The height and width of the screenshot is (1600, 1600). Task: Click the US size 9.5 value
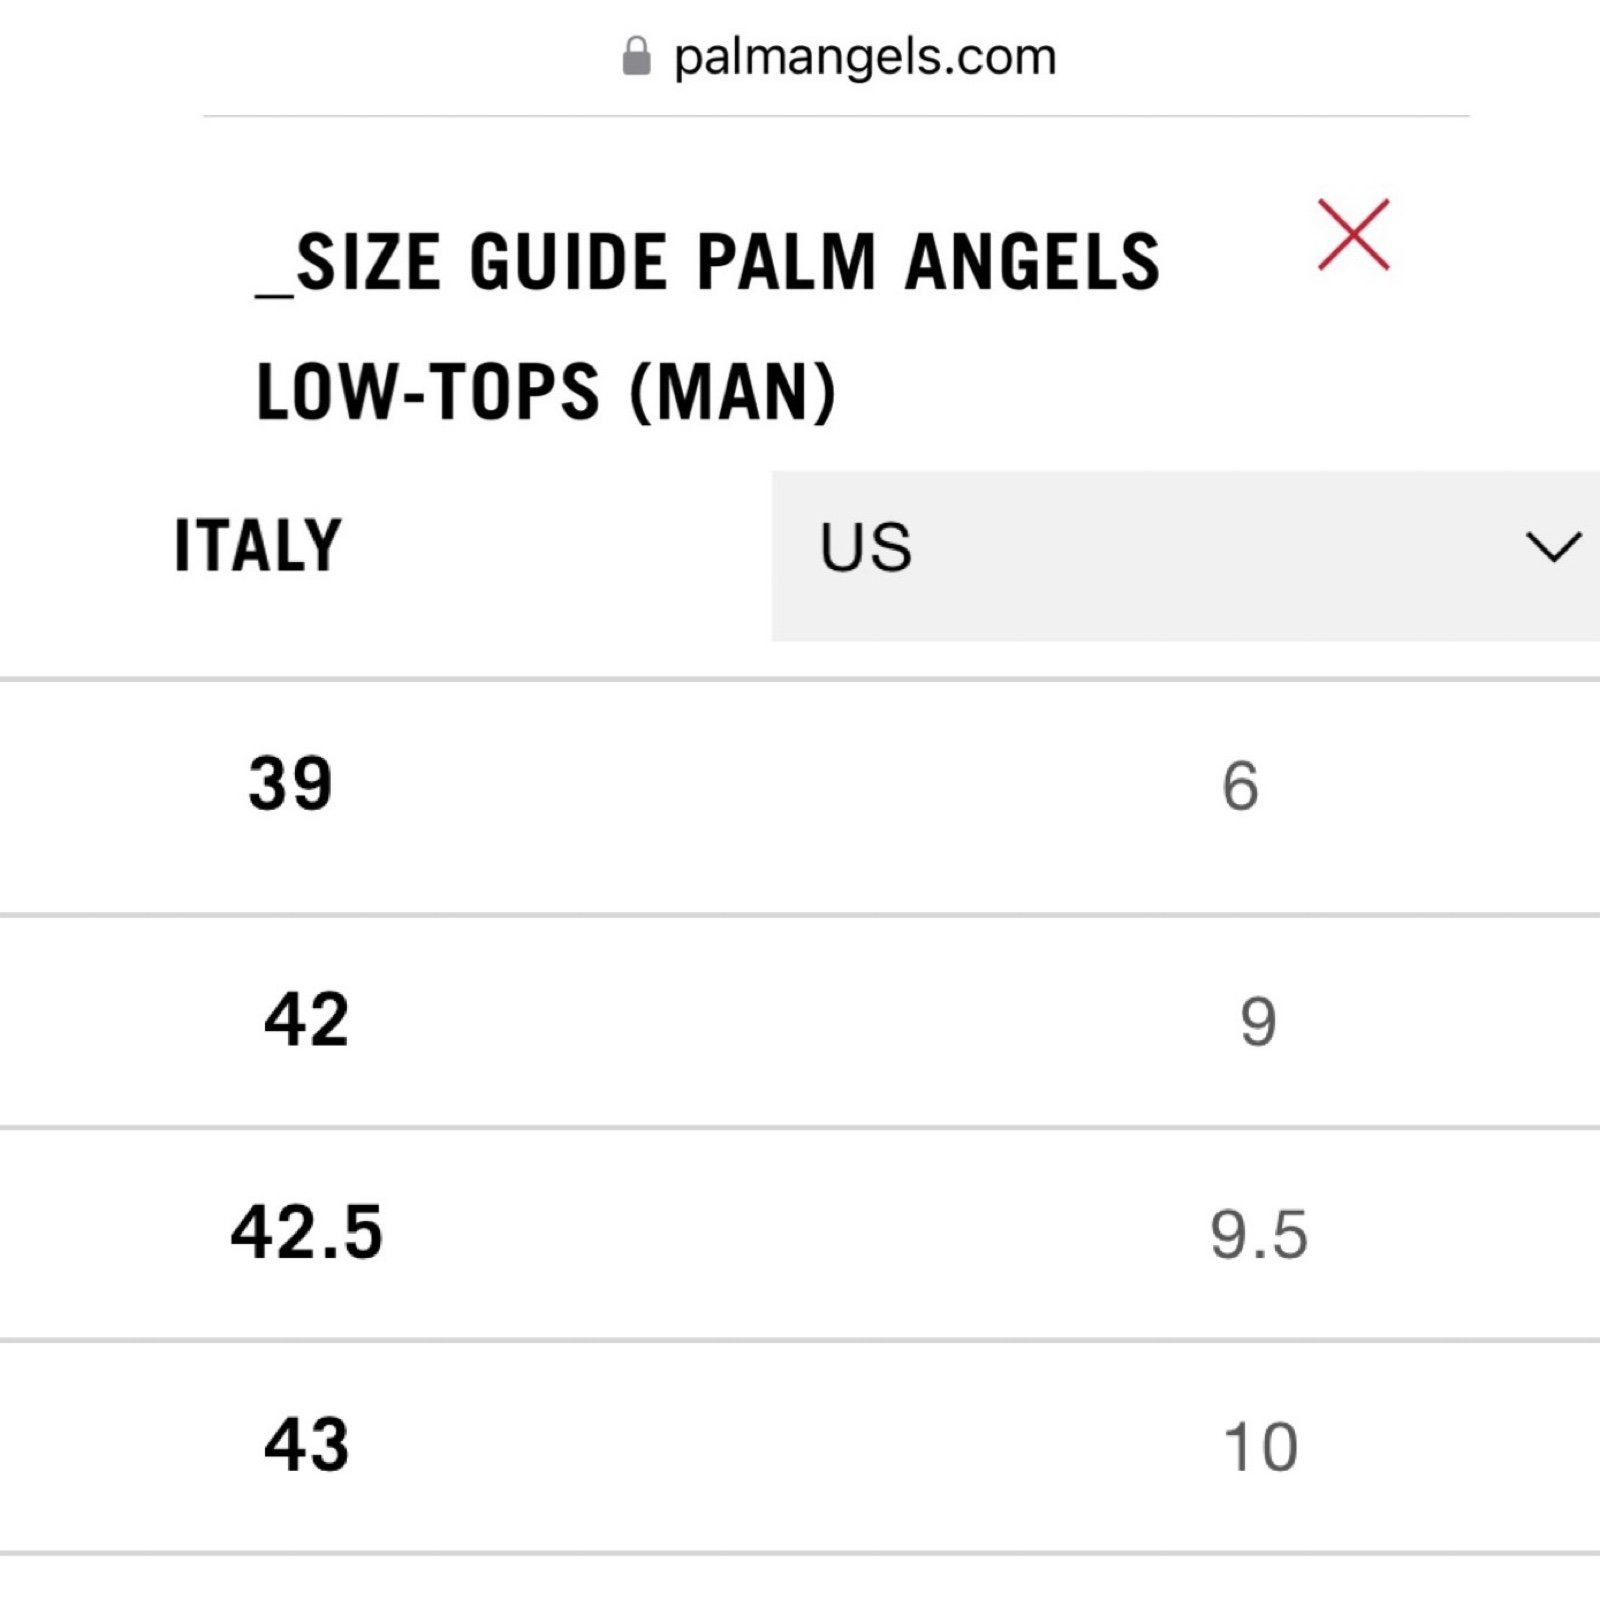pos(1259,1234)
